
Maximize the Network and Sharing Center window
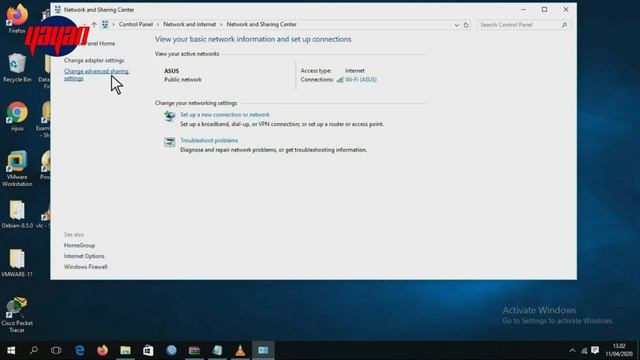[x=544, y=9]
